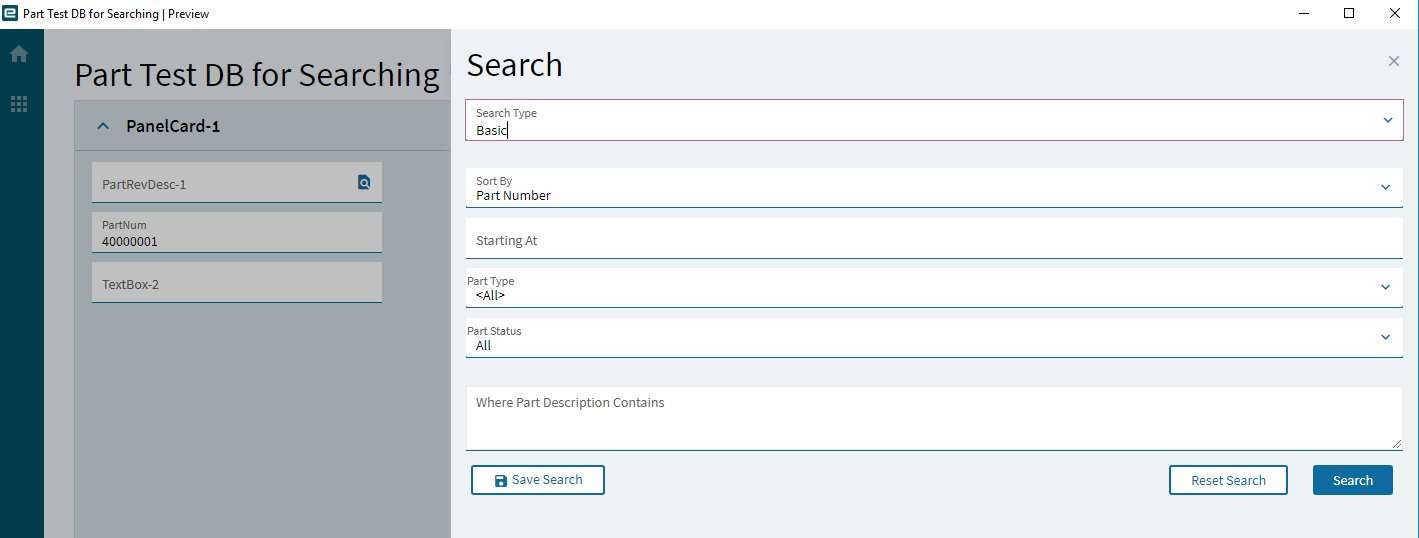Click the TextBox-2 input field
The image size is (1419, 538).
point(237,283)
